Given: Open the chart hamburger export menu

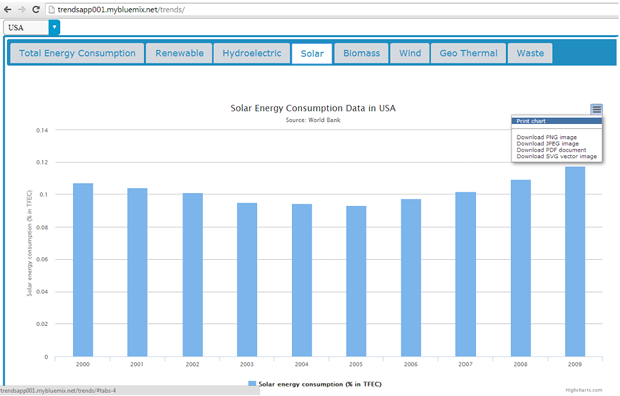Looking at the screenshot, I should [597, 109].
